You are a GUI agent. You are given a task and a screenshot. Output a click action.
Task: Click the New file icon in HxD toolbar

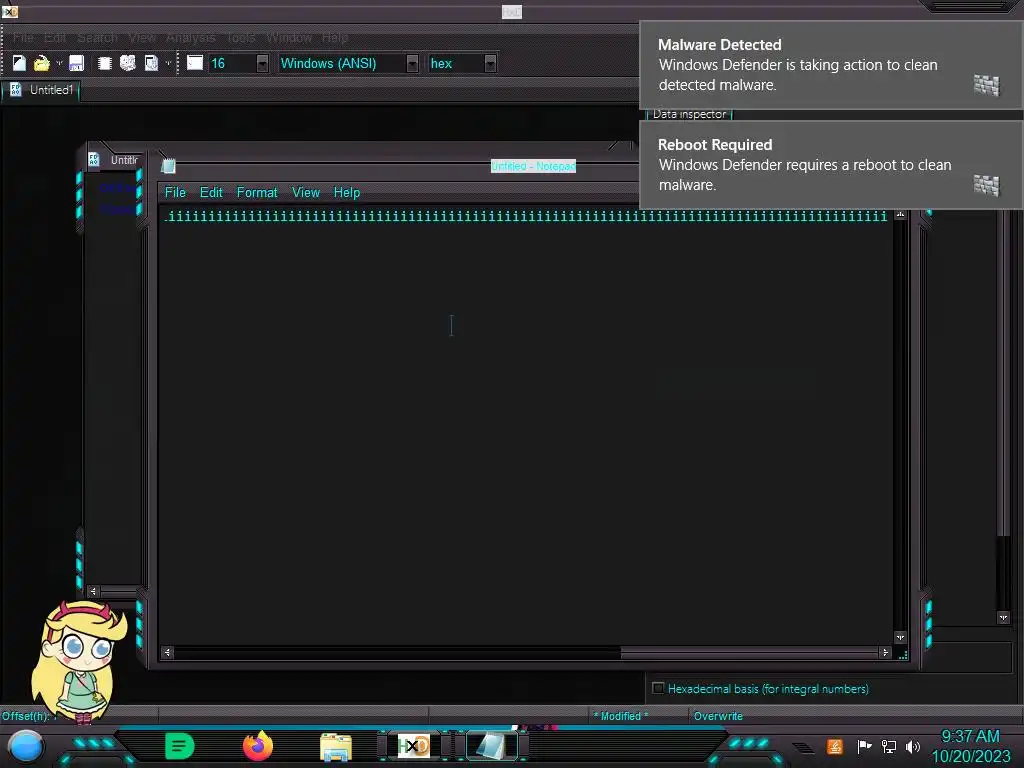[19, 63]
